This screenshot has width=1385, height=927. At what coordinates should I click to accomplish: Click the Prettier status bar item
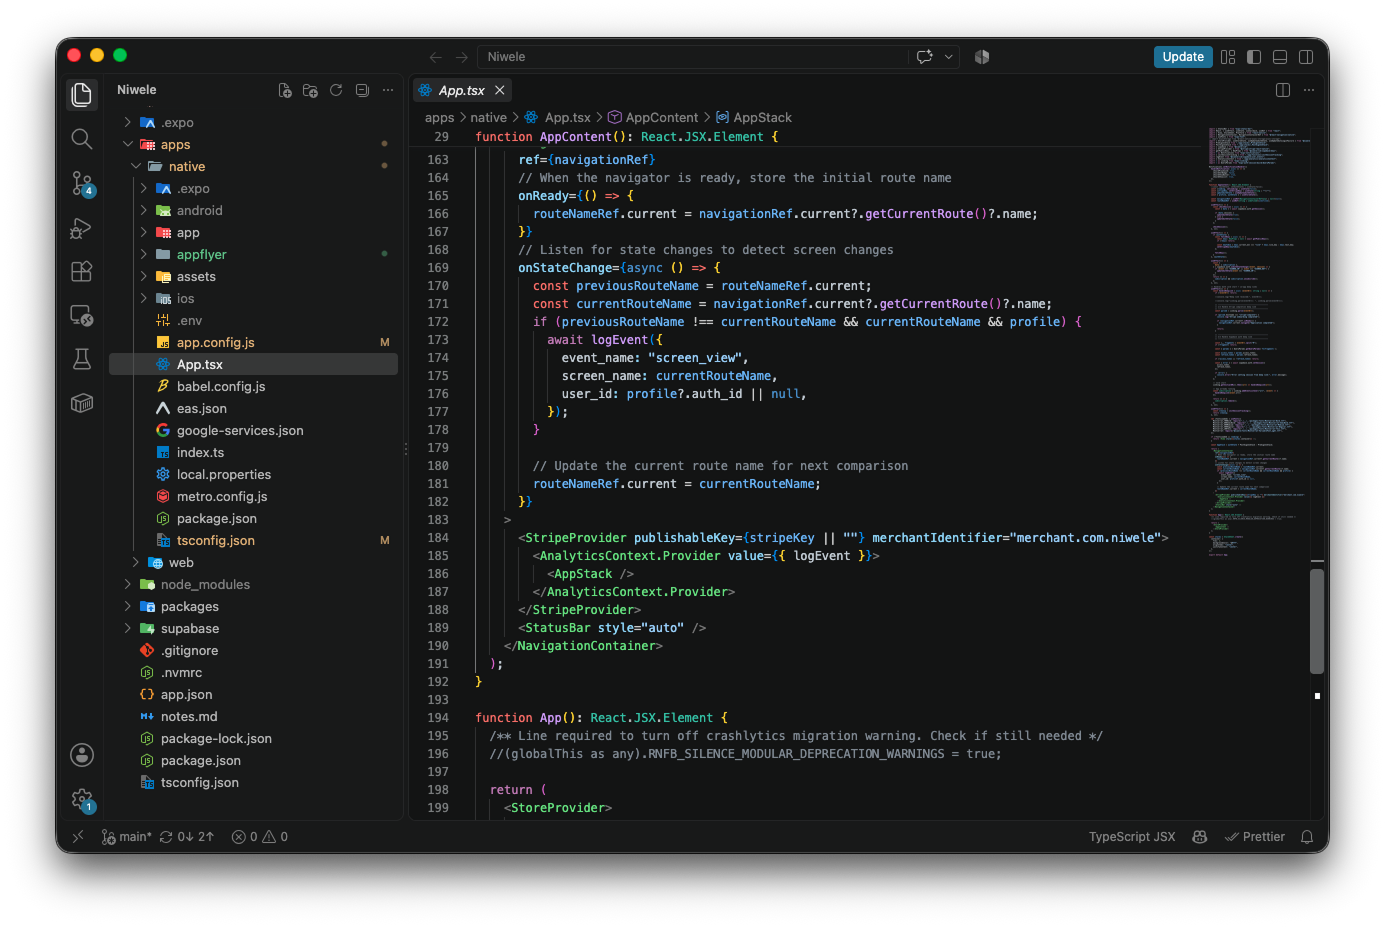pyautogui.click(x=1255, y=837)
